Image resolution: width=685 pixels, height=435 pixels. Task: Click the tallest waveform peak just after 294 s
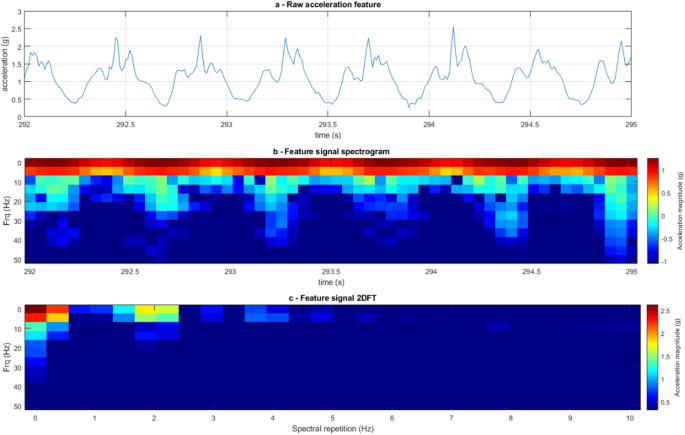tap(452, 29)
